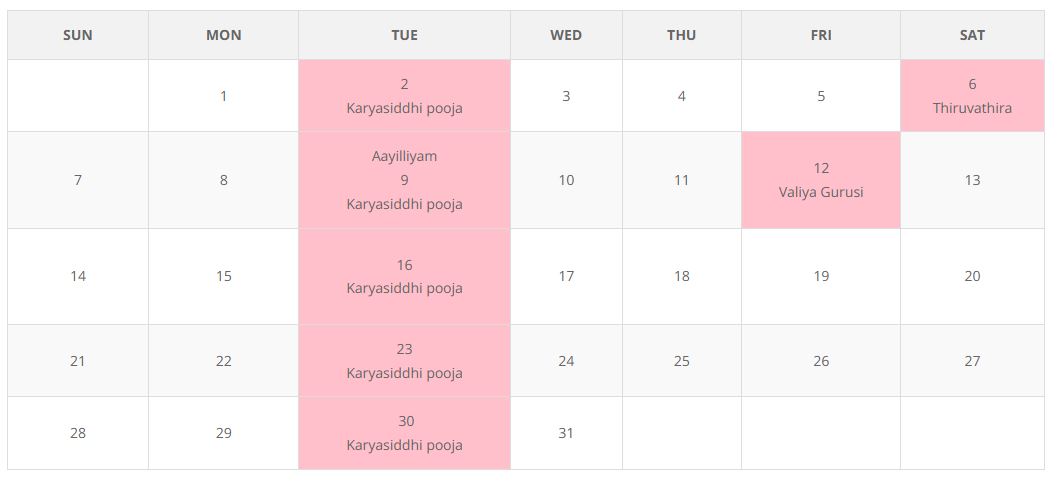The image size is (1057, 481).
Task: Click date 5 on Friday
Action: 820,96
